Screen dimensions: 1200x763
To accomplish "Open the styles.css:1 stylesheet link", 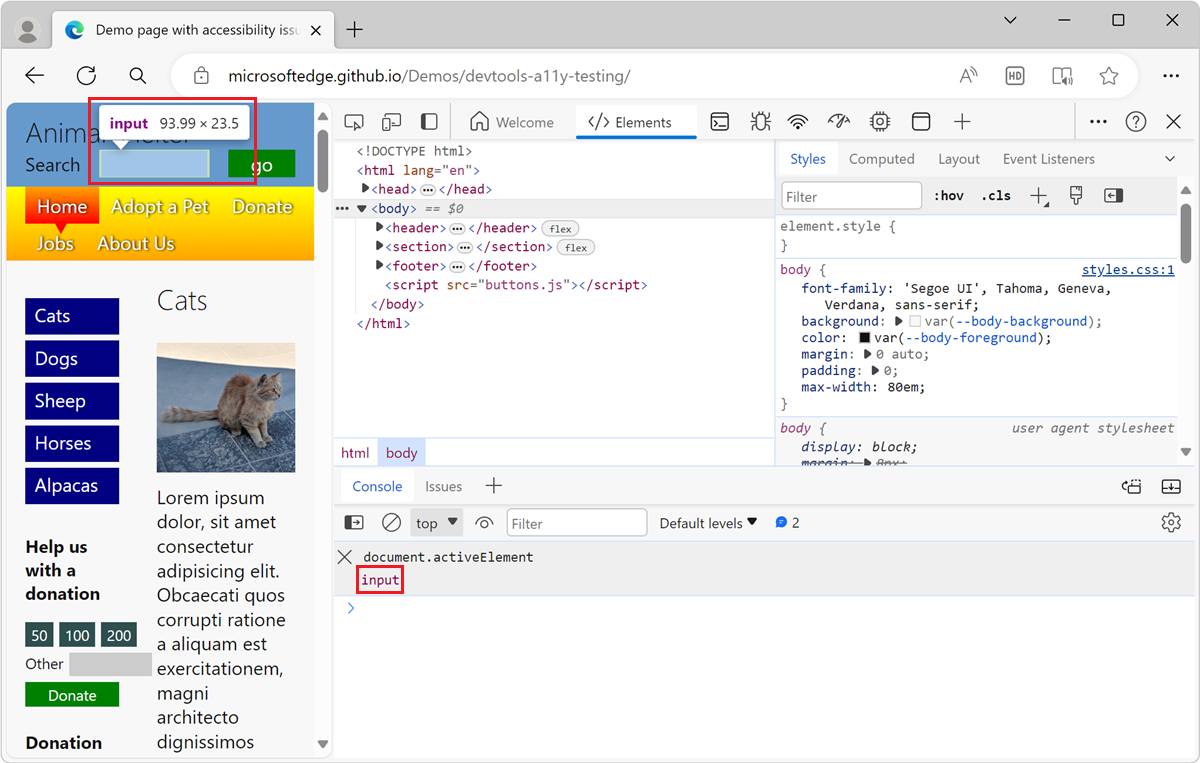I will coord(1128,269).
